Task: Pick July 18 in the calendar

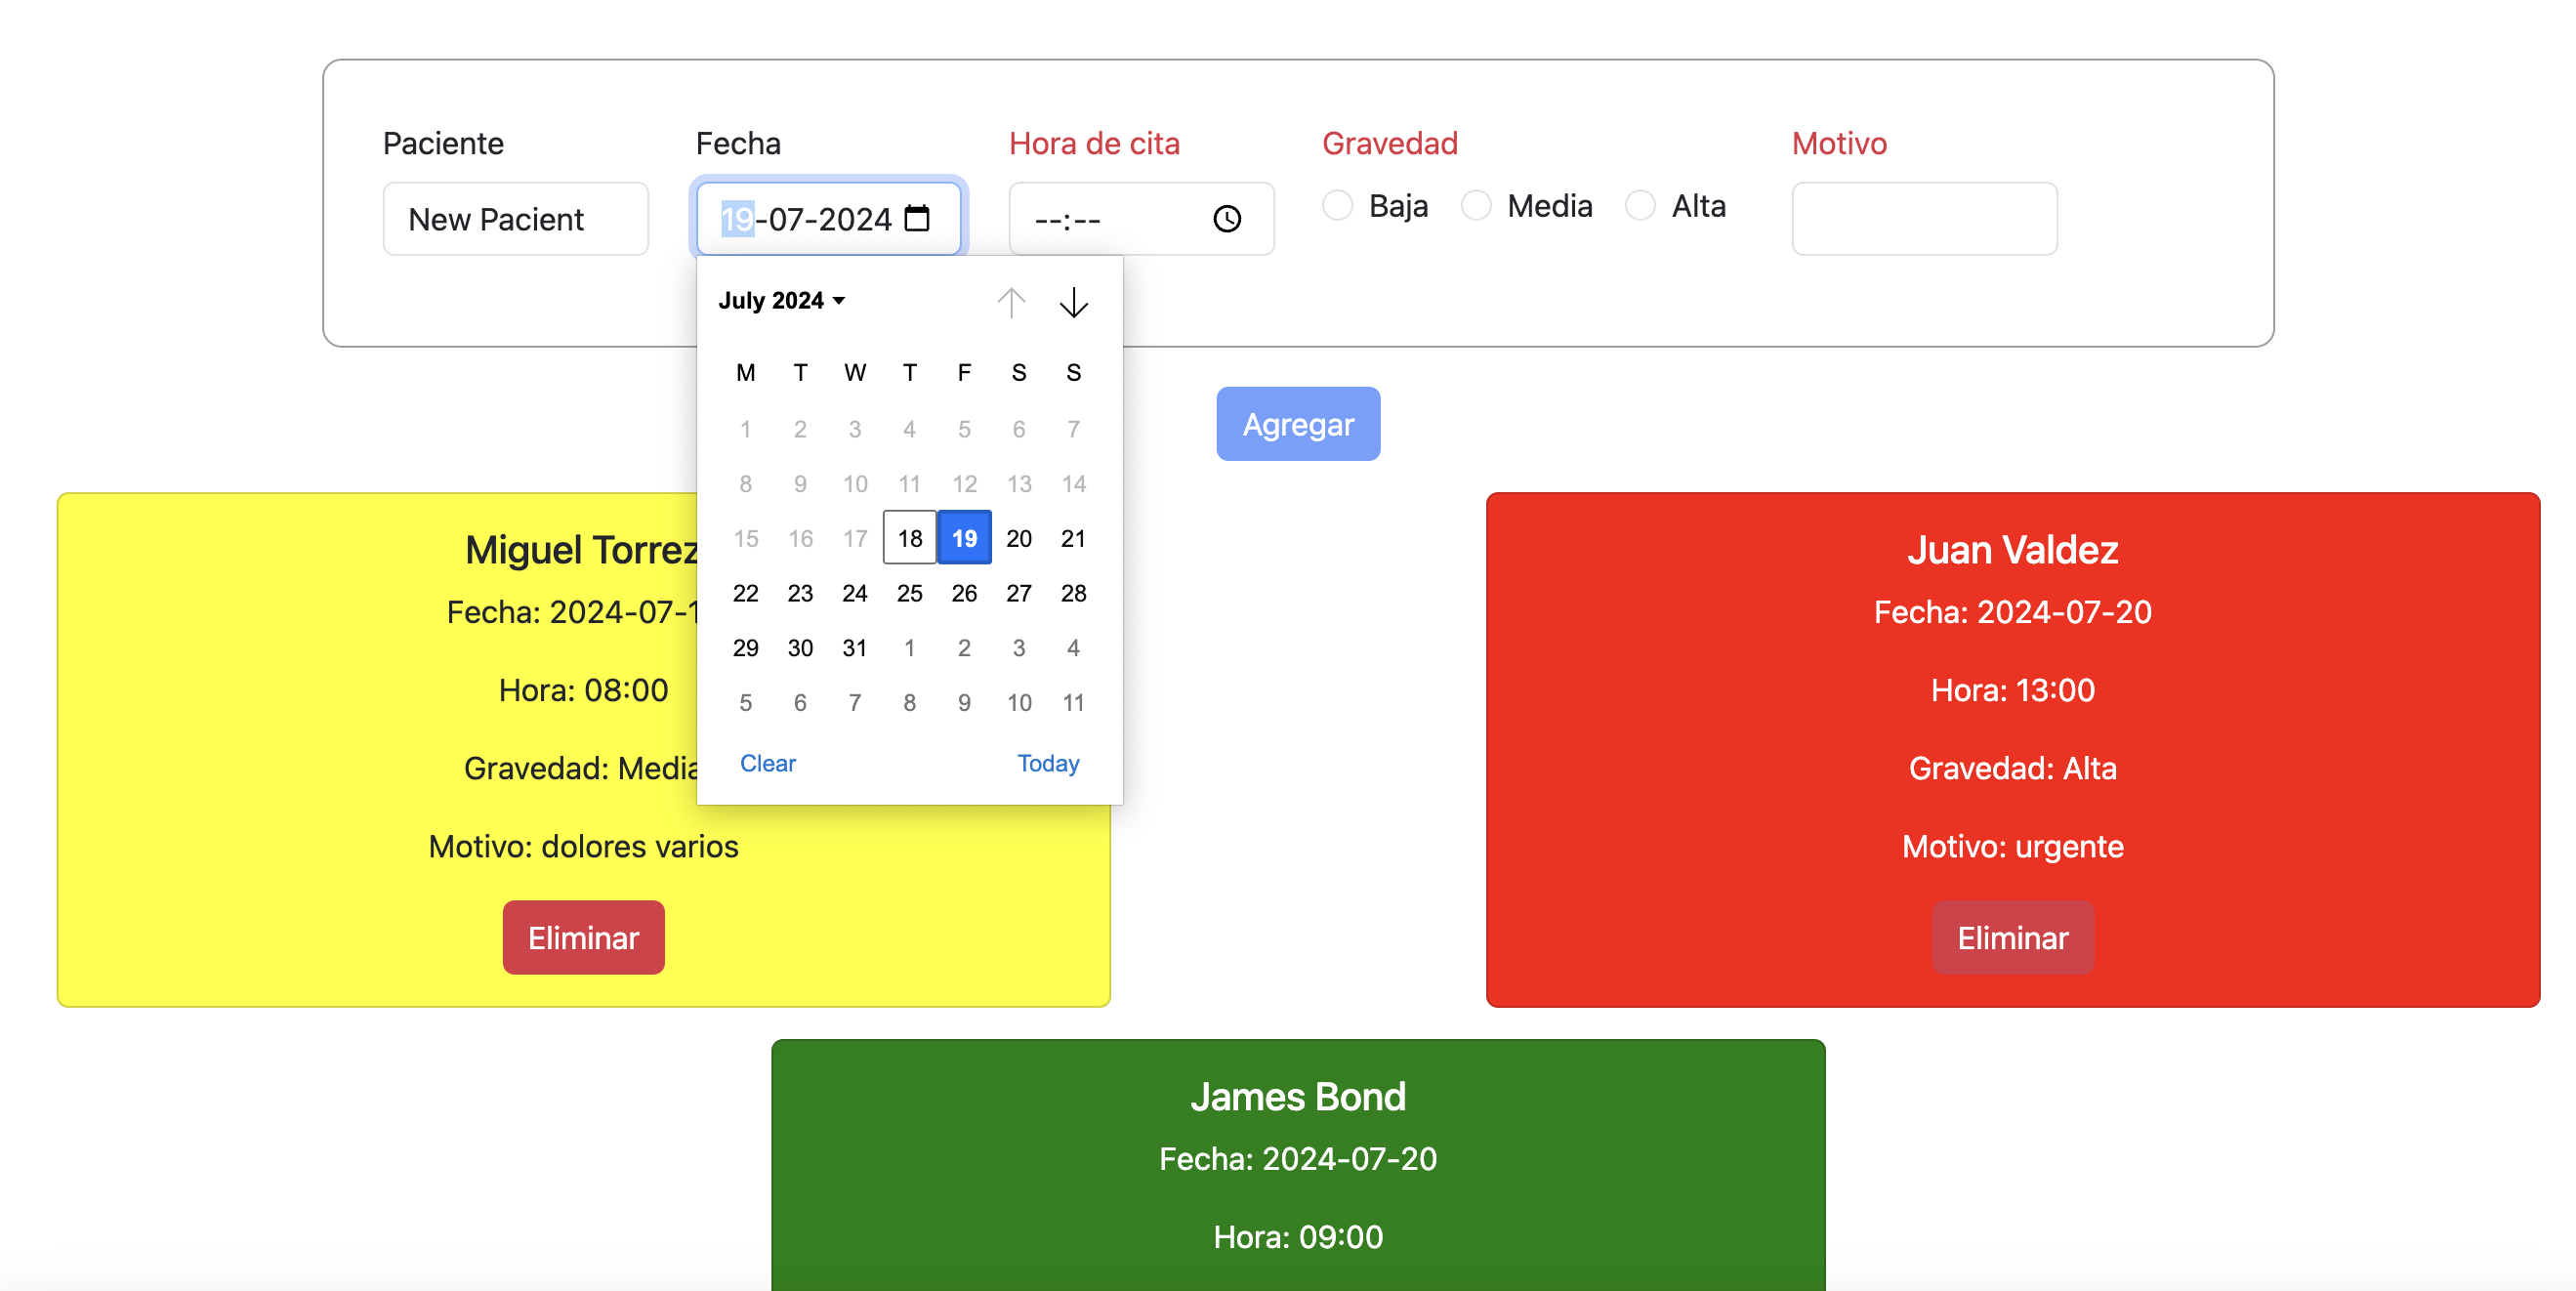Action: pyautogui.click(x=910, y=538)
